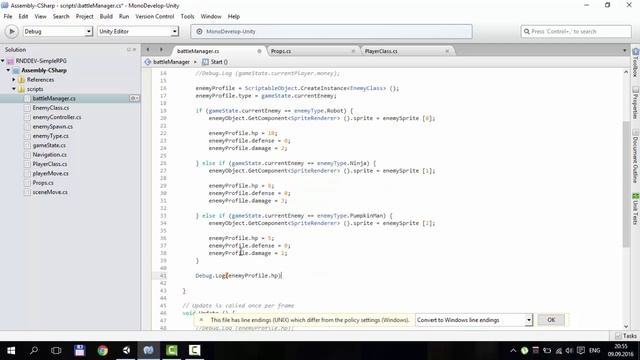Screen dimensions: 640x360
Task: Open the Unit Tests side panel
Action: click(636, 209)
